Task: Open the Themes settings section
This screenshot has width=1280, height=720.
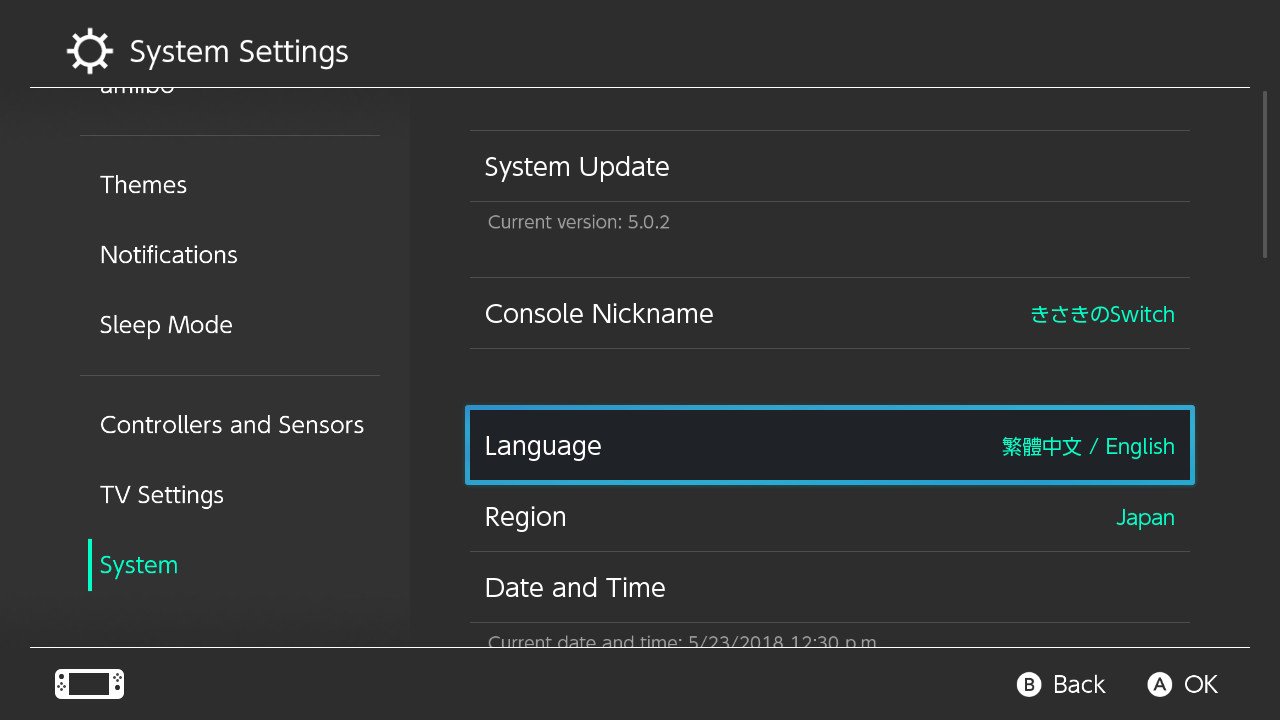Action: click(143, 185)
